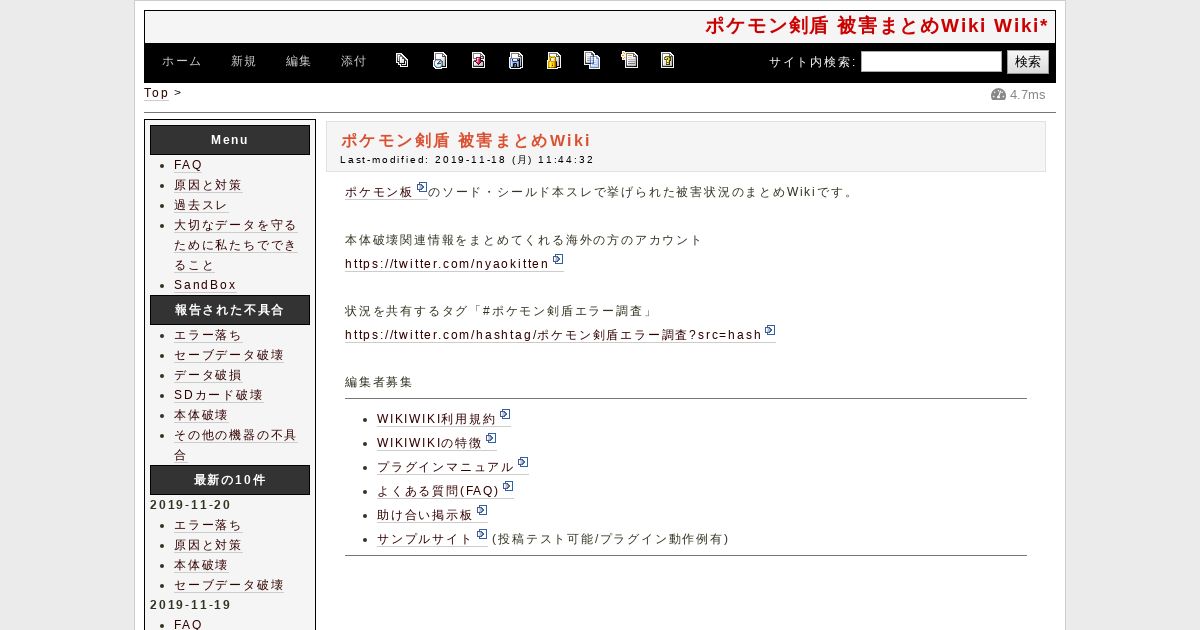Click the yellow question mark help icon
This screenshot has width=1200, height=630.
(x=667, y=60)
